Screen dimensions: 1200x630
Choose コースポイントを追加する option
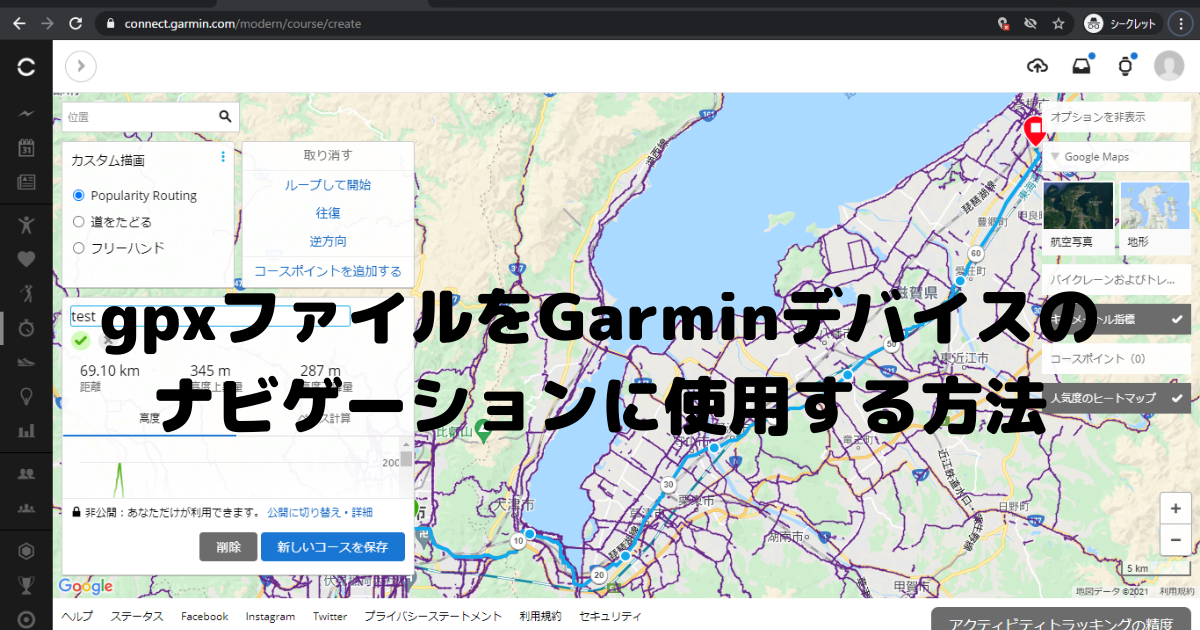[x=328, y=271]
